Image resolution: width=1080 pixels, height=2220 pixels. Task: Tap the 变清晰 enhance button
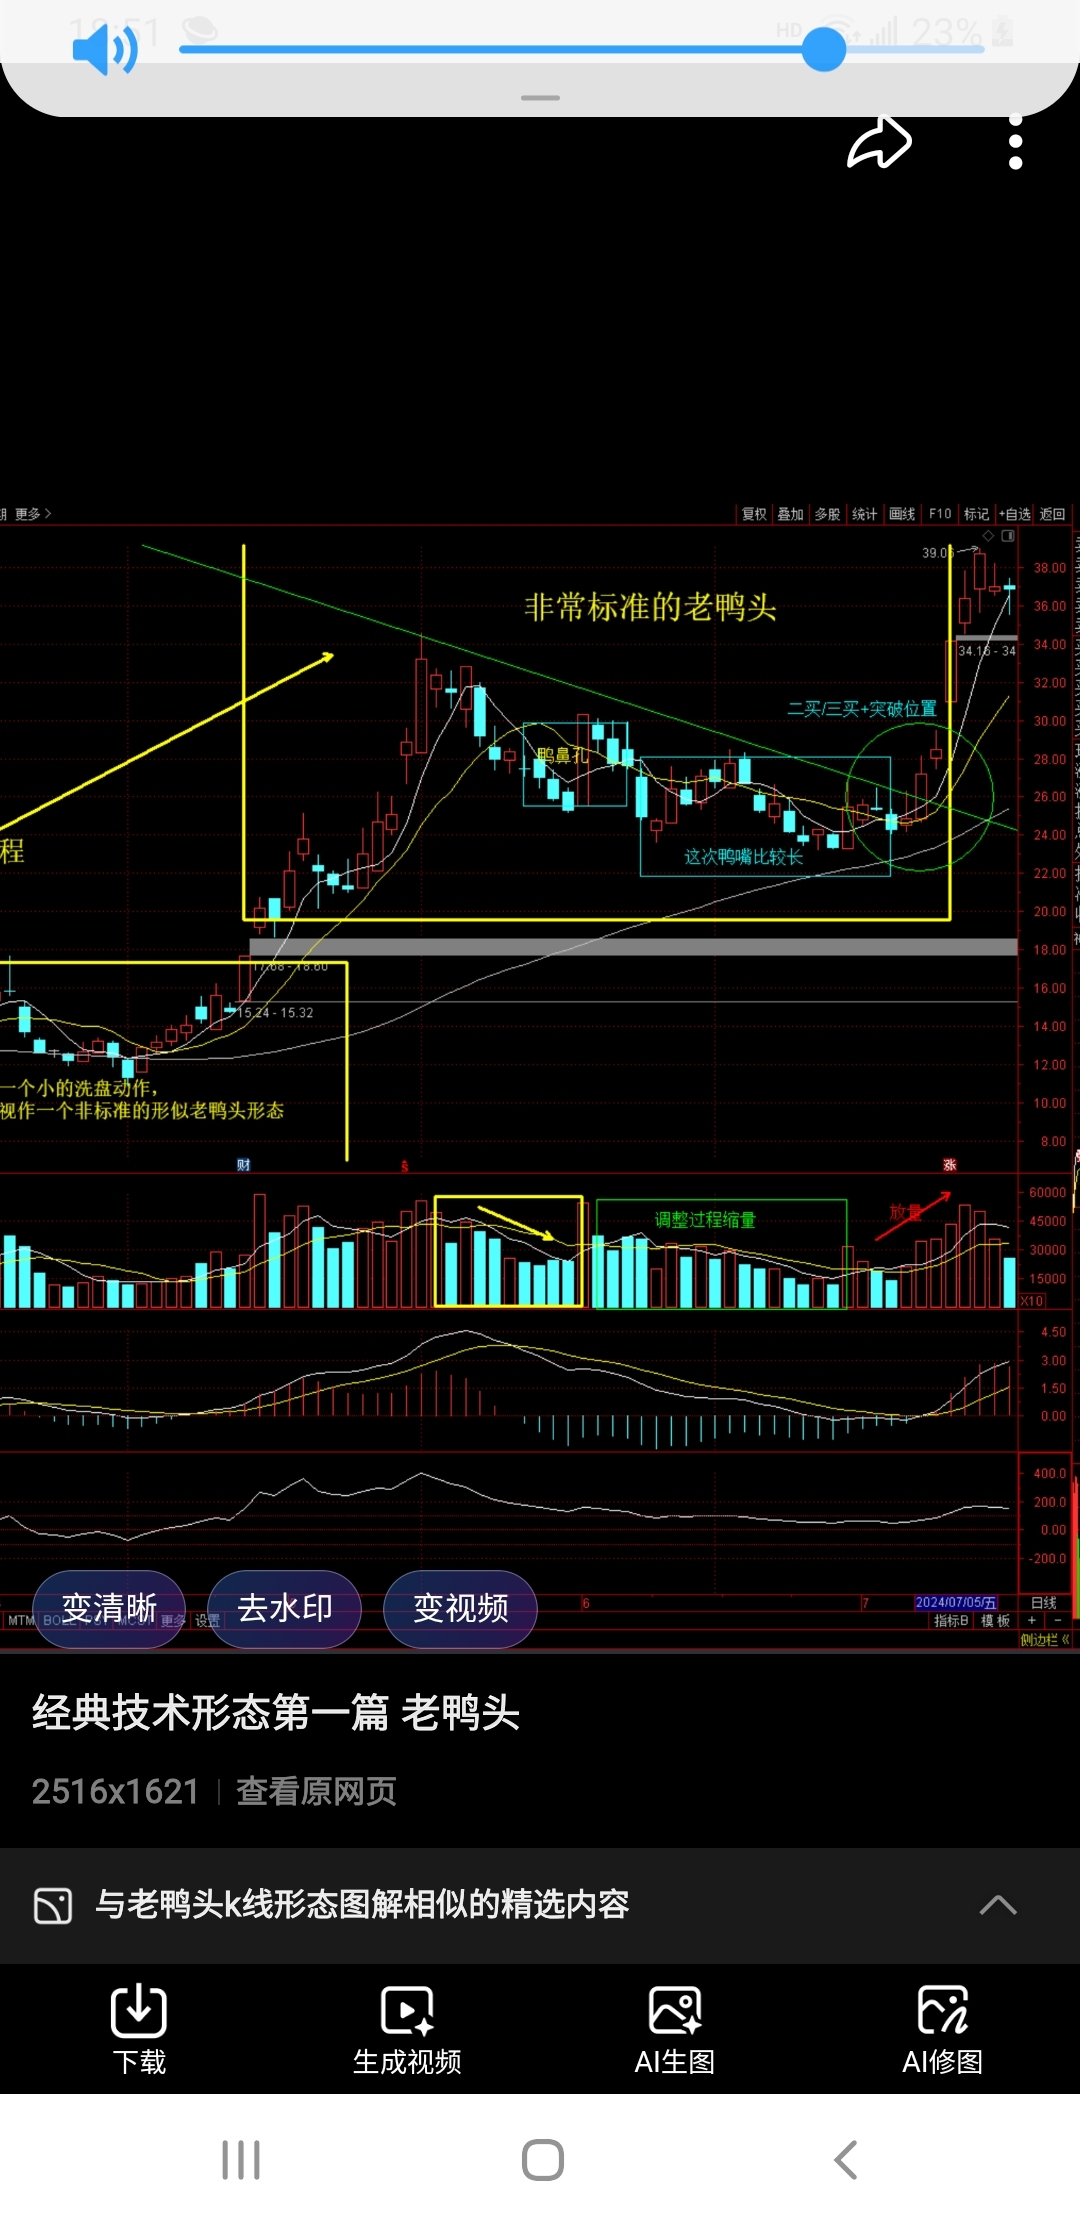tap(109, 1608)
